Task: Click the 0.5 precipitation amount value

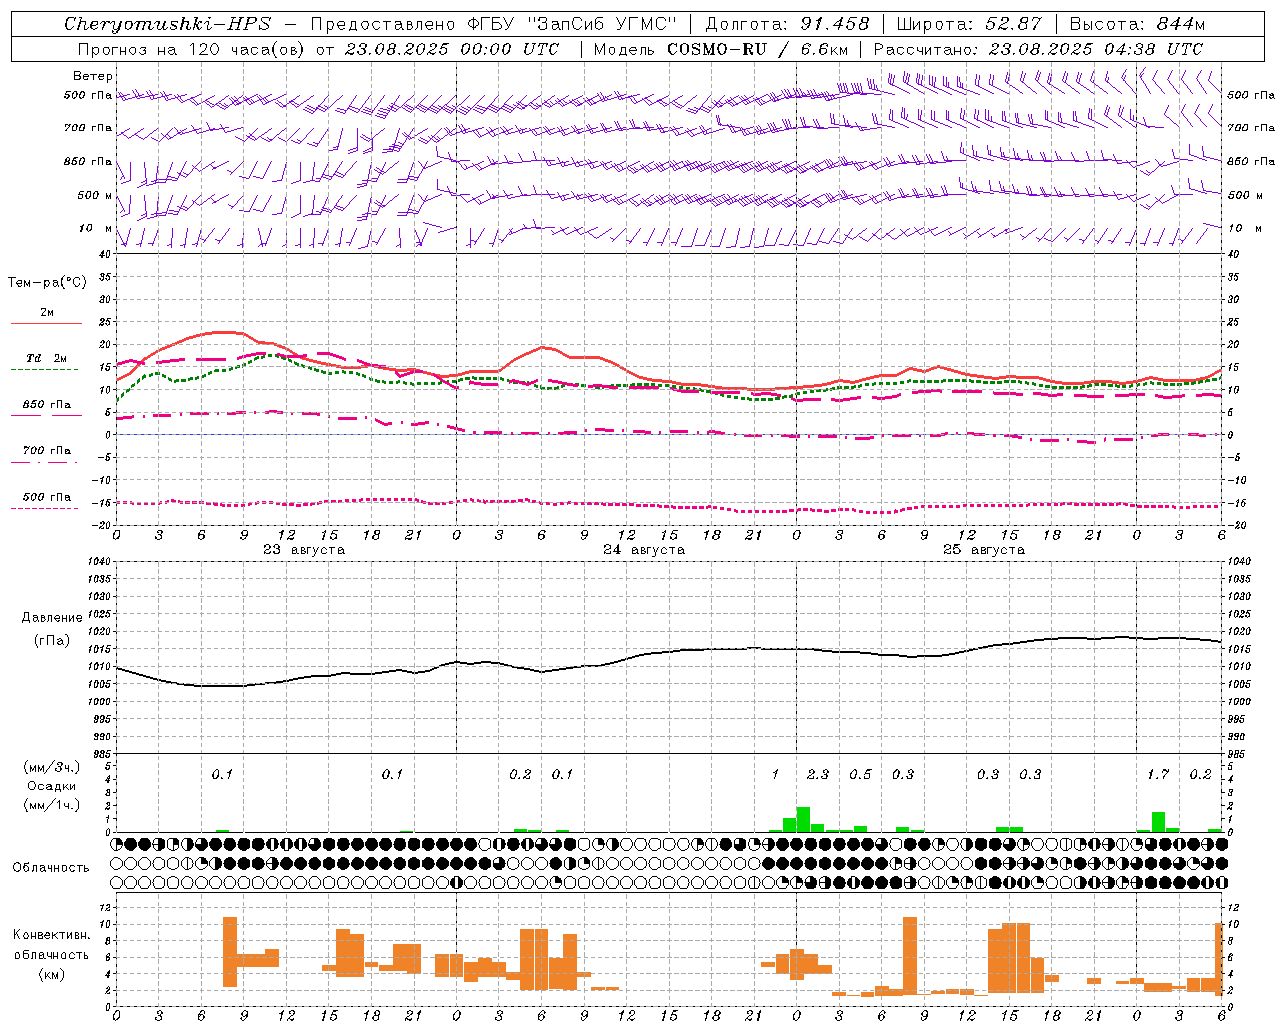Action: (x=860, y=775)
